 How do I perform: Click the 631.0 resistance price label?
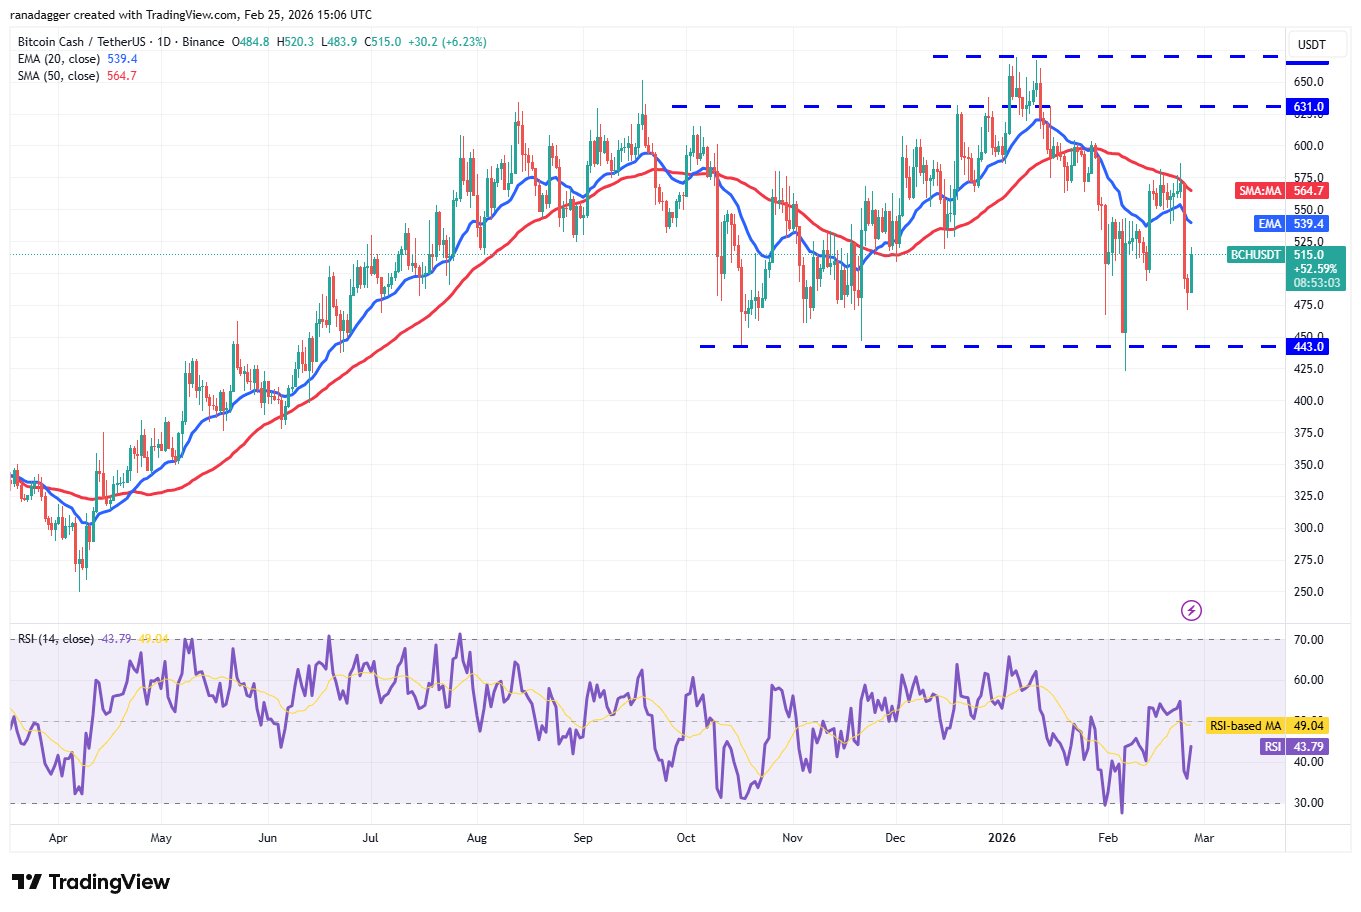(1308, 107)
